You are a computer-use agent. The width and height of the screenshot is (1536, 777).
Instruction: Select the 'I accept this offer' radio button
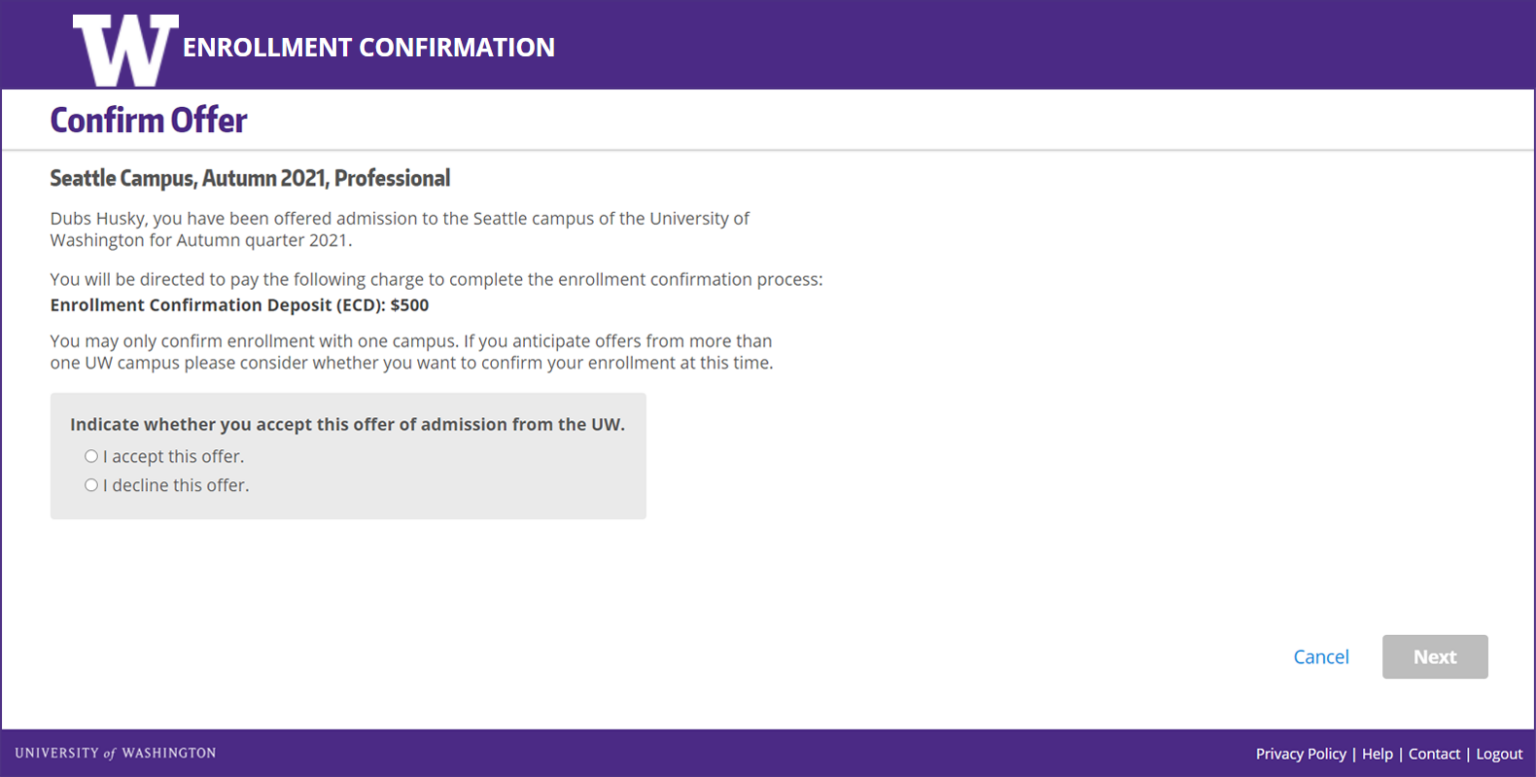pos(91,456)
